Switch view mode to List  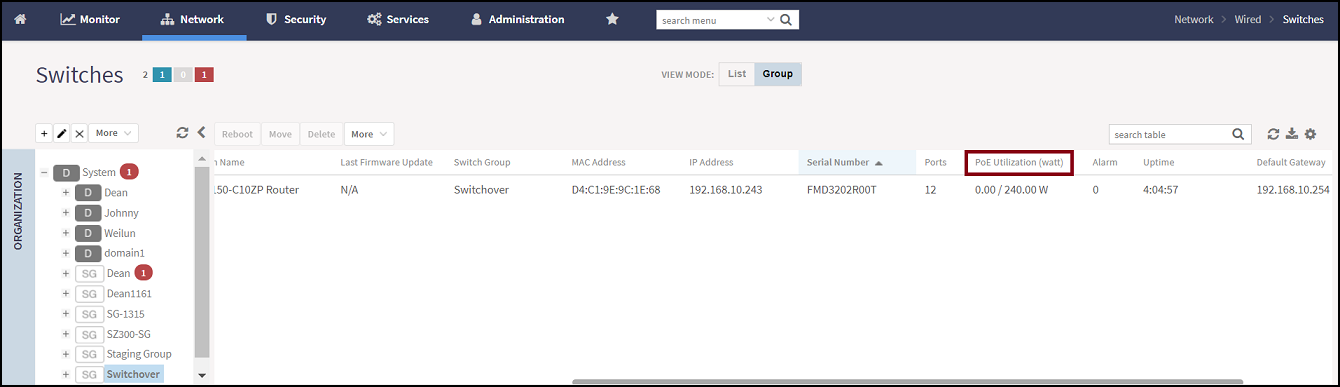tap(737, 74)
